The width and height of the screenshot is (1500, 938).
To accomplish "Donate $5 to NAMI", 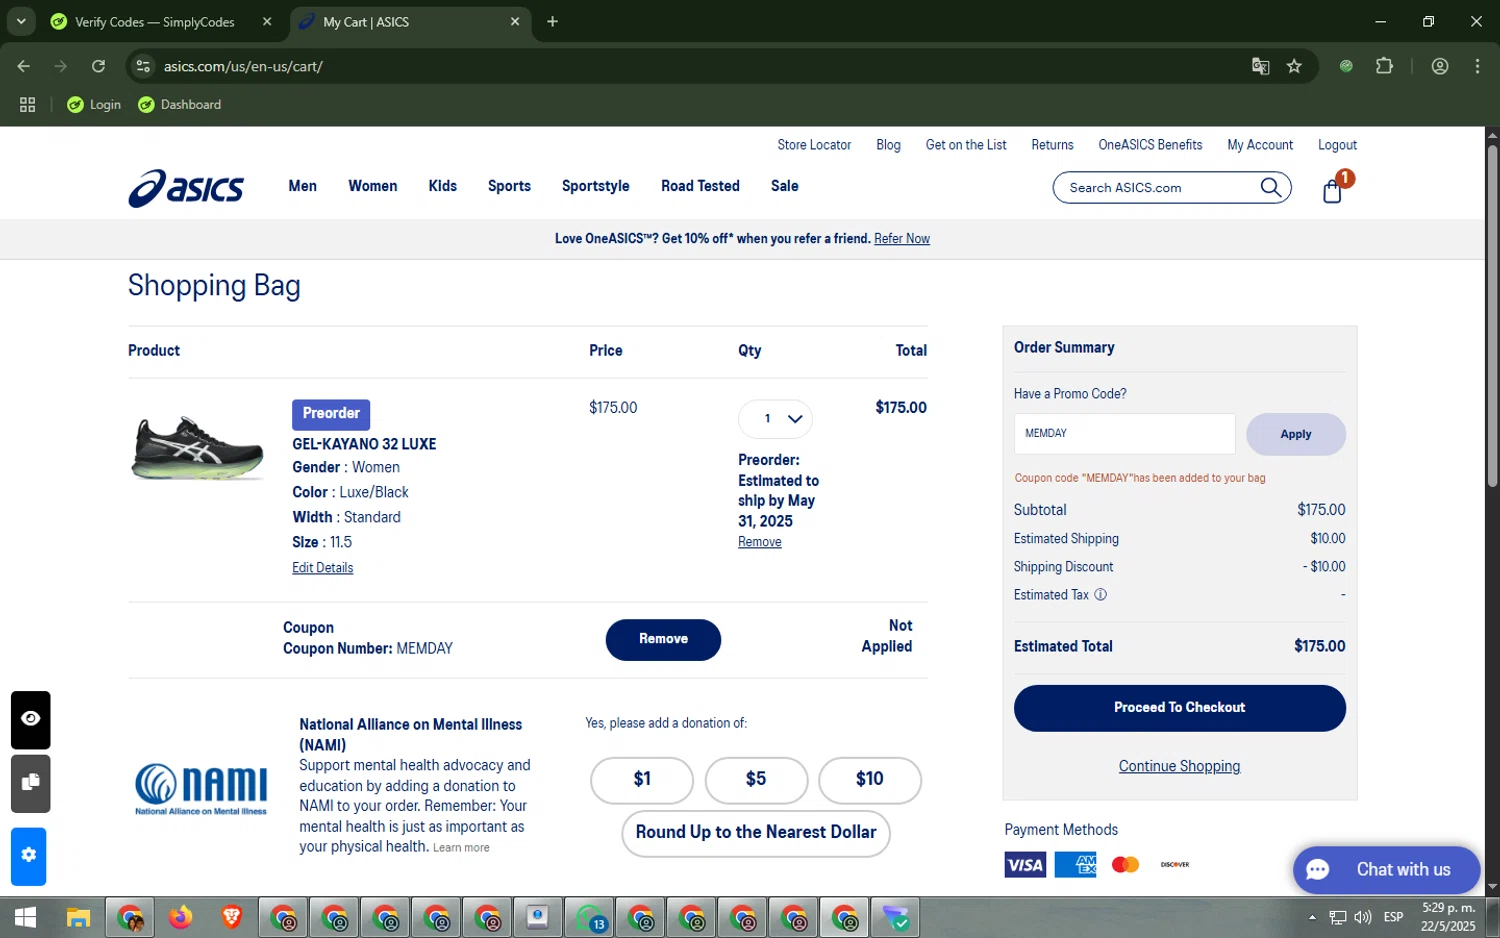I will click(x=756, y=779).
